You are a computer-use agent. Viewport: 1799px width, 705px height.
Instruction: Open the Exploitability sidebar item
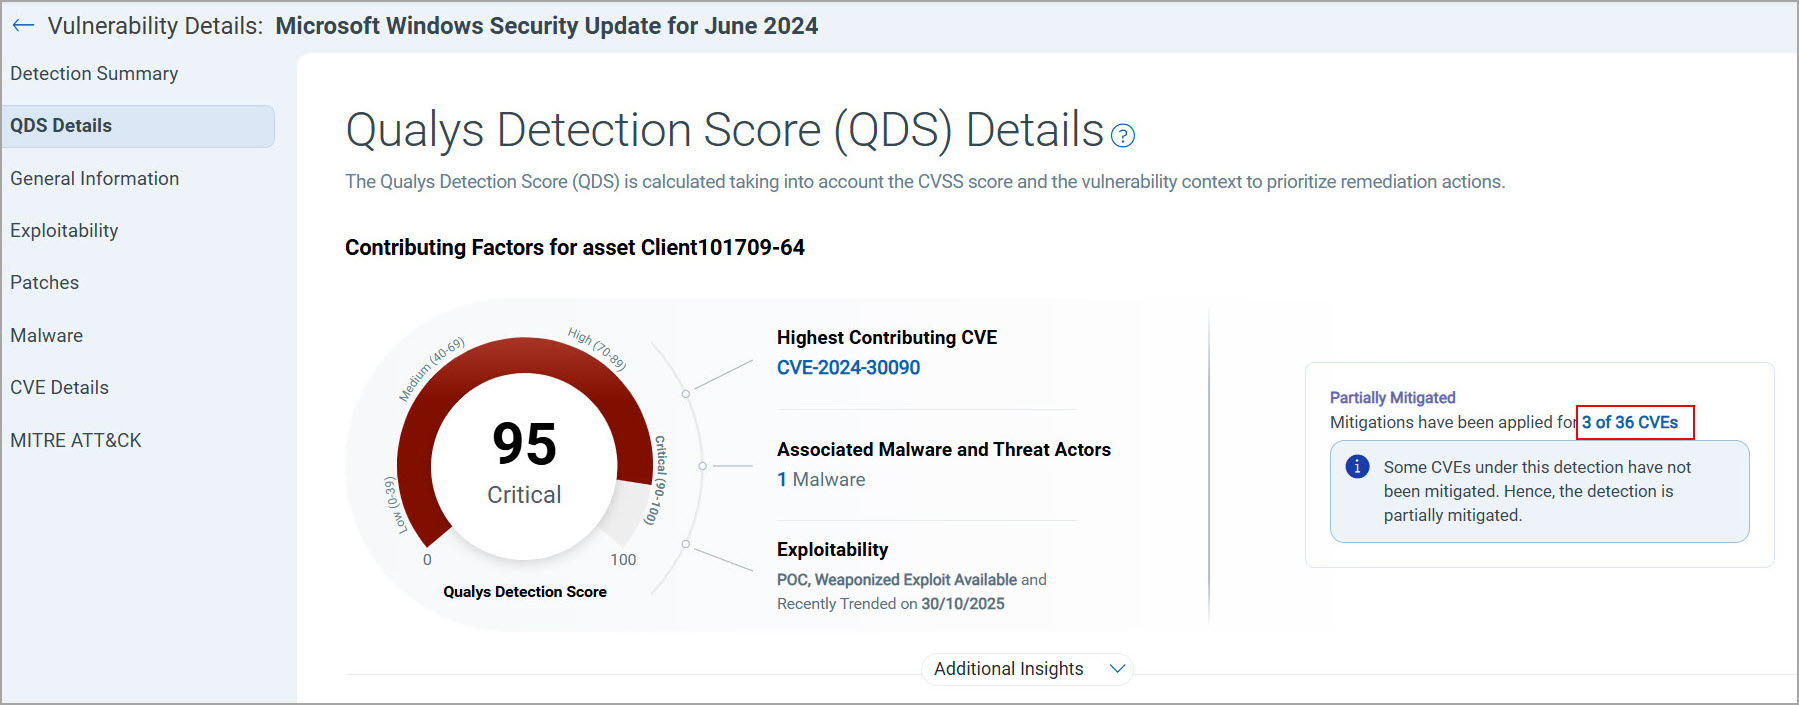[64, 231]
